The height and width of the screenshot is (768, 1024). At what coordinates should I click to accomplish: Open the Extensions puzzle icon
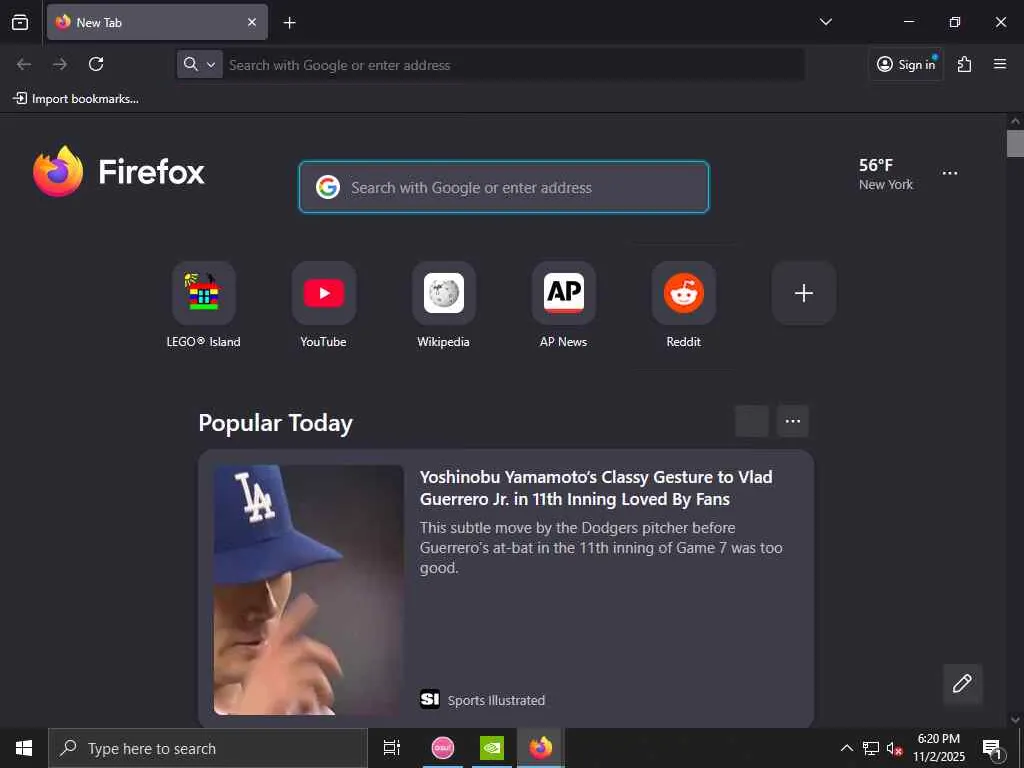(x=965, y=64)
